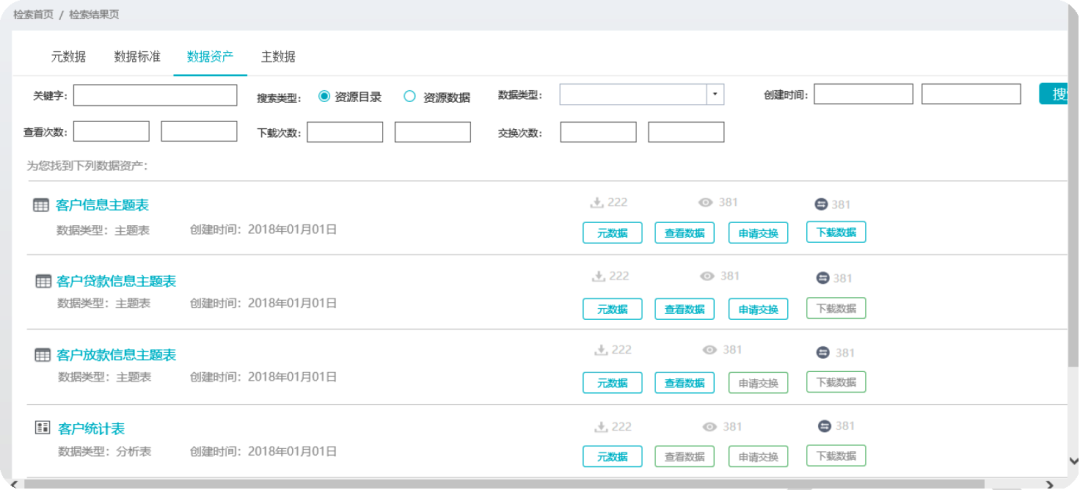1080x490 pixels.
Task: Select the 资源数据 radio button
Action: click(x=409, y=96)
